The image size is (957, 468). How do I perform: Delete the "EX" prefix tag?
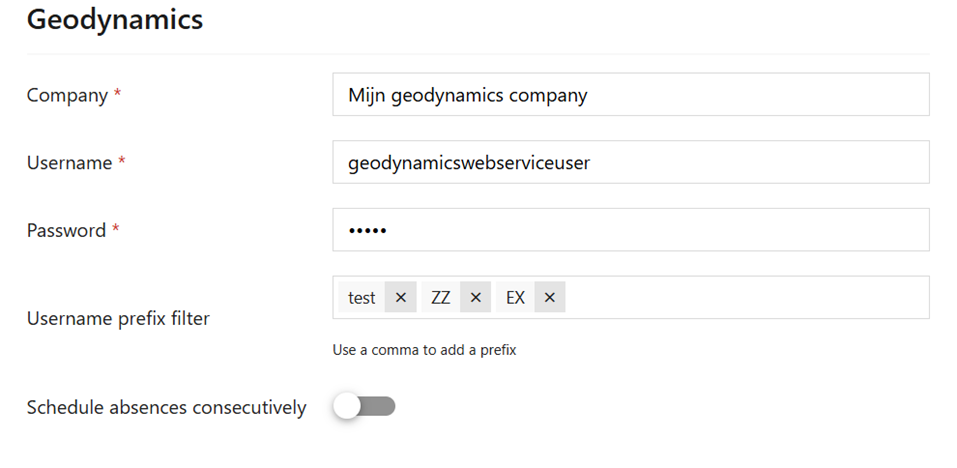[550, 298]
